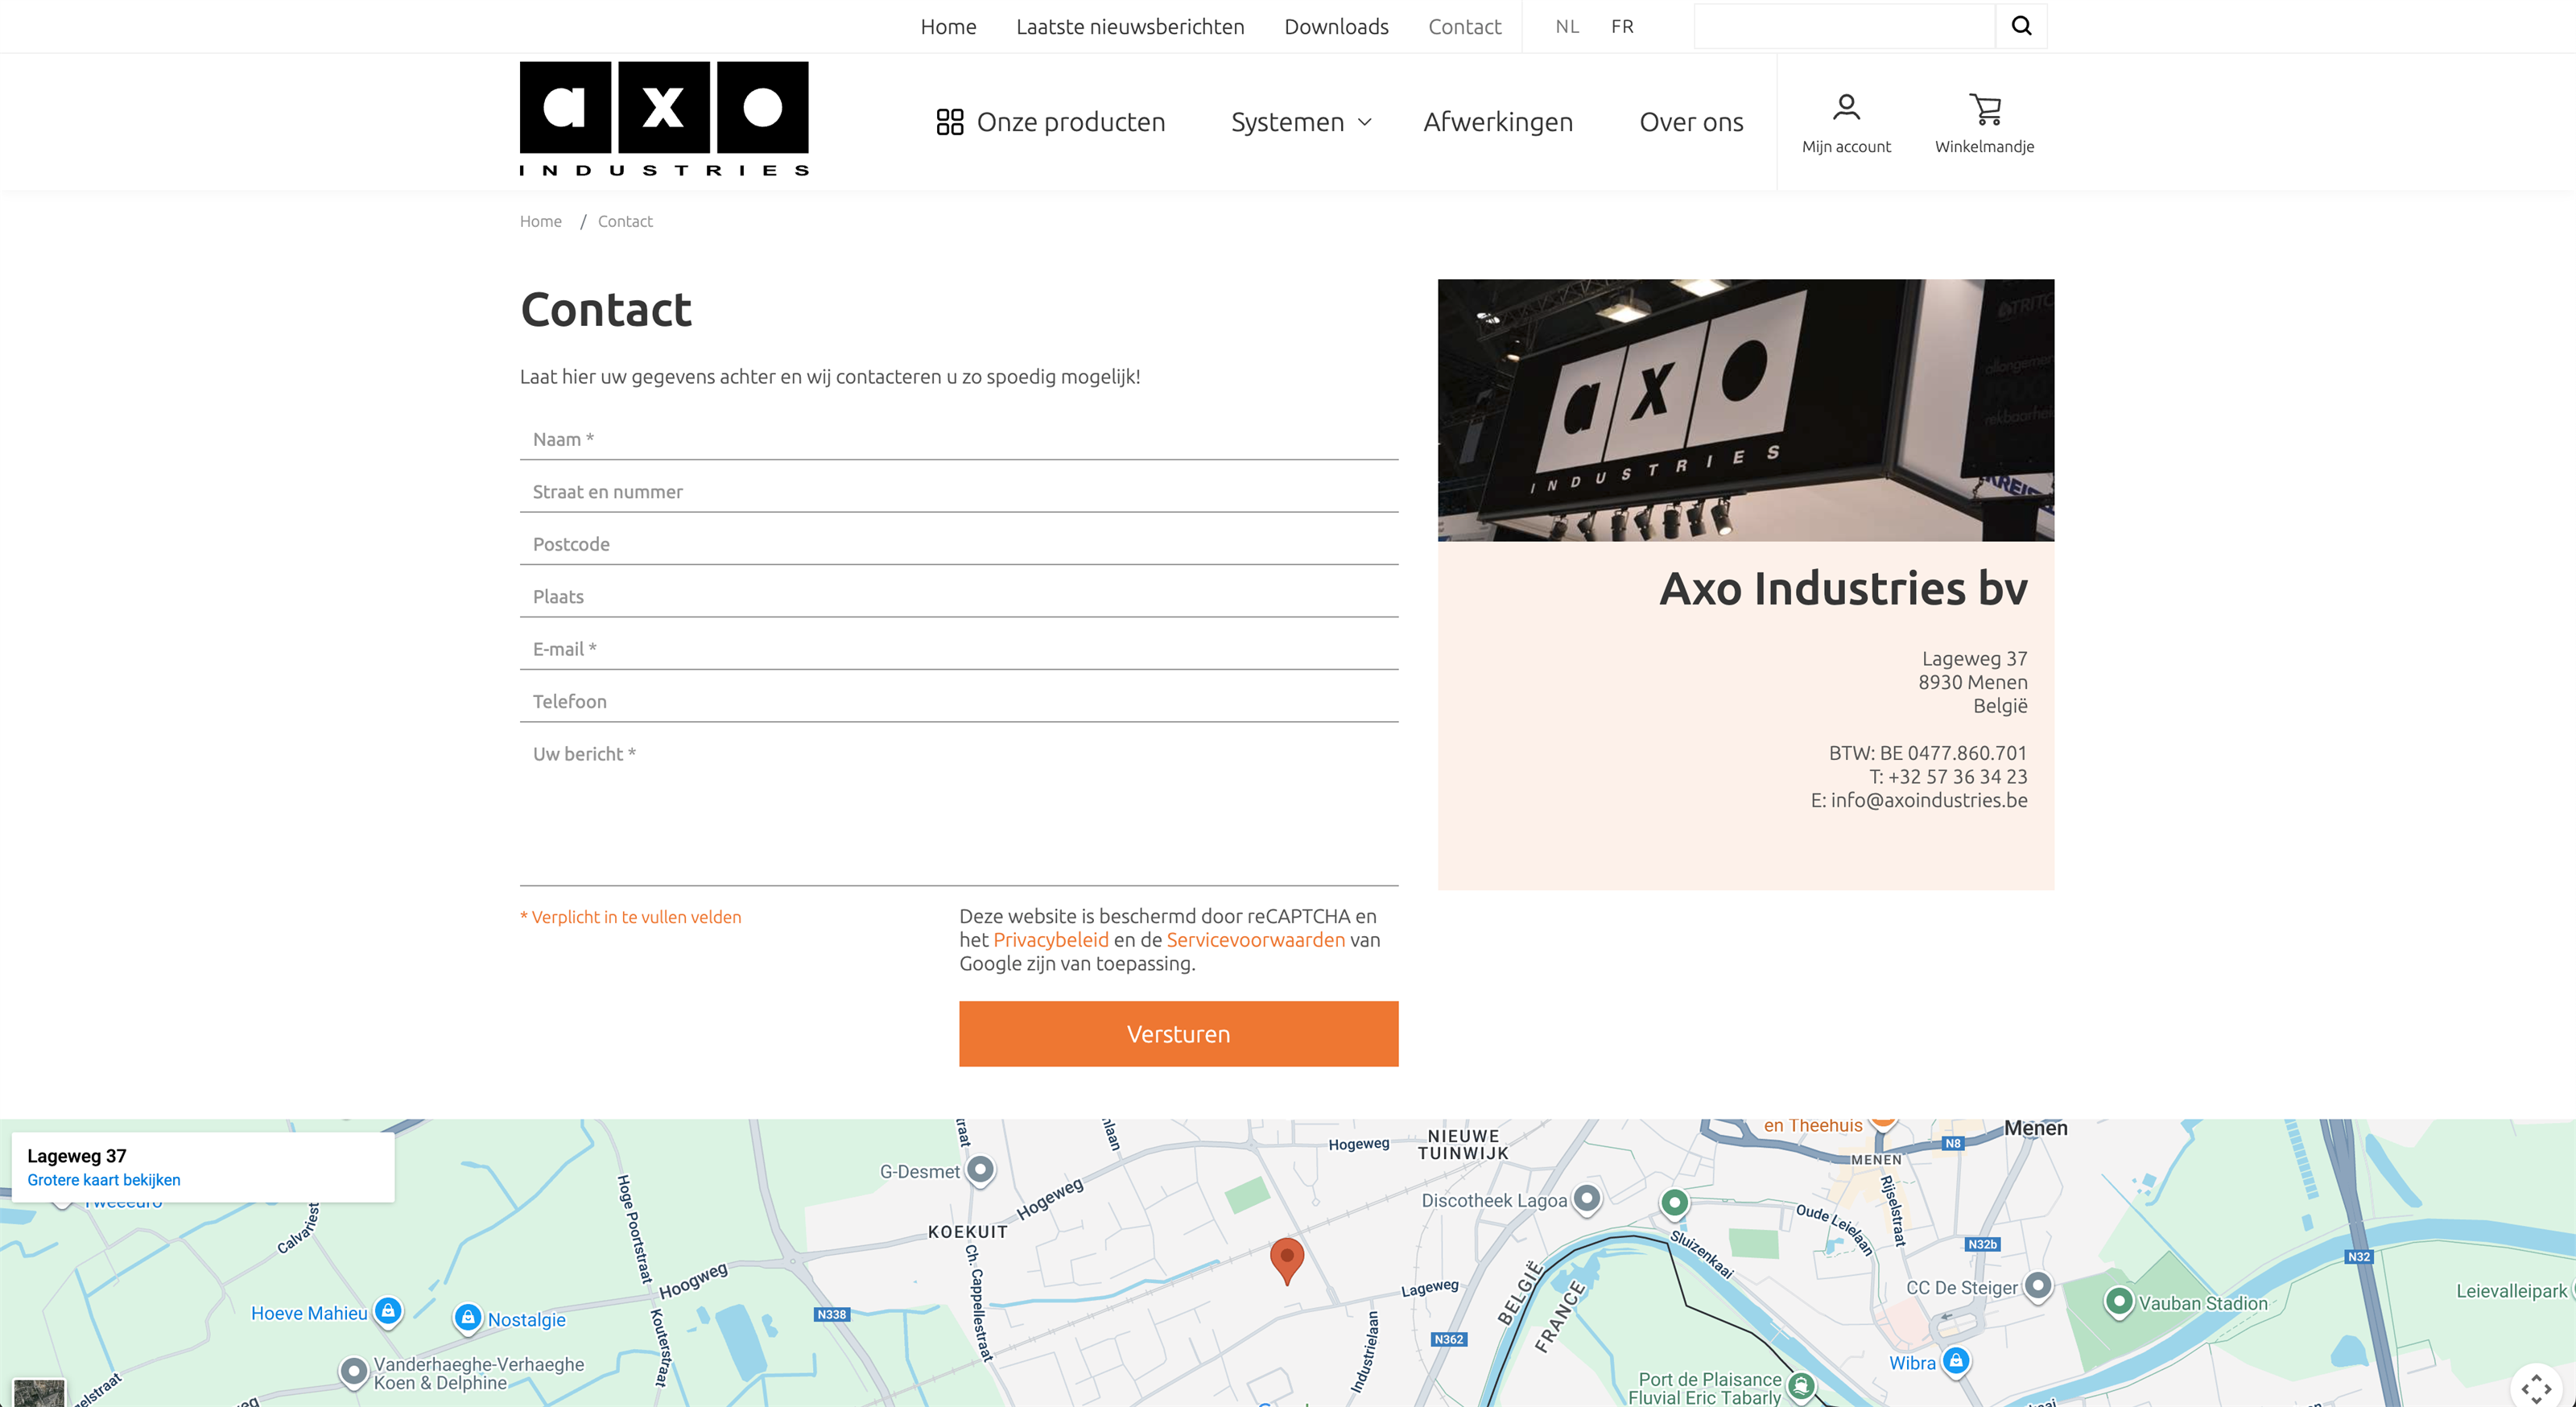The height and width of the screenshot is (1407, 2576).
Task: Open the Laatste nieuwsberichten page
Action: click(1129, 27)
